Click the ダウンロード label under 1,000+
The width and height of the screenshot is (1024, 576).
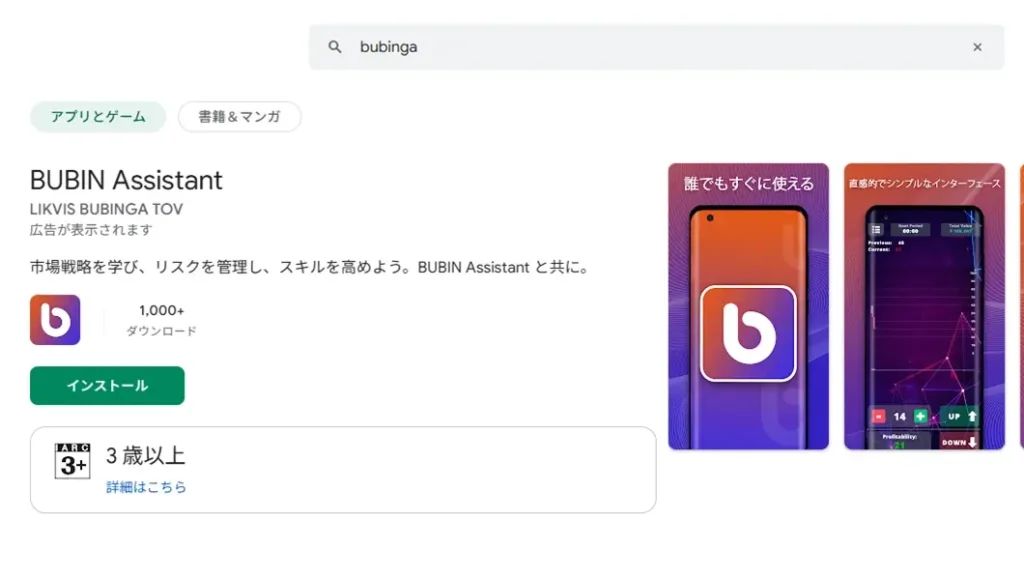pos(161,331)
